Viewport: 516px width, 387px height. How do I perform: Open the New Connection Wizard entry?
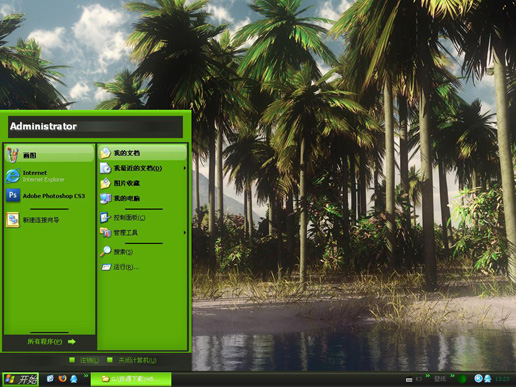50,220
